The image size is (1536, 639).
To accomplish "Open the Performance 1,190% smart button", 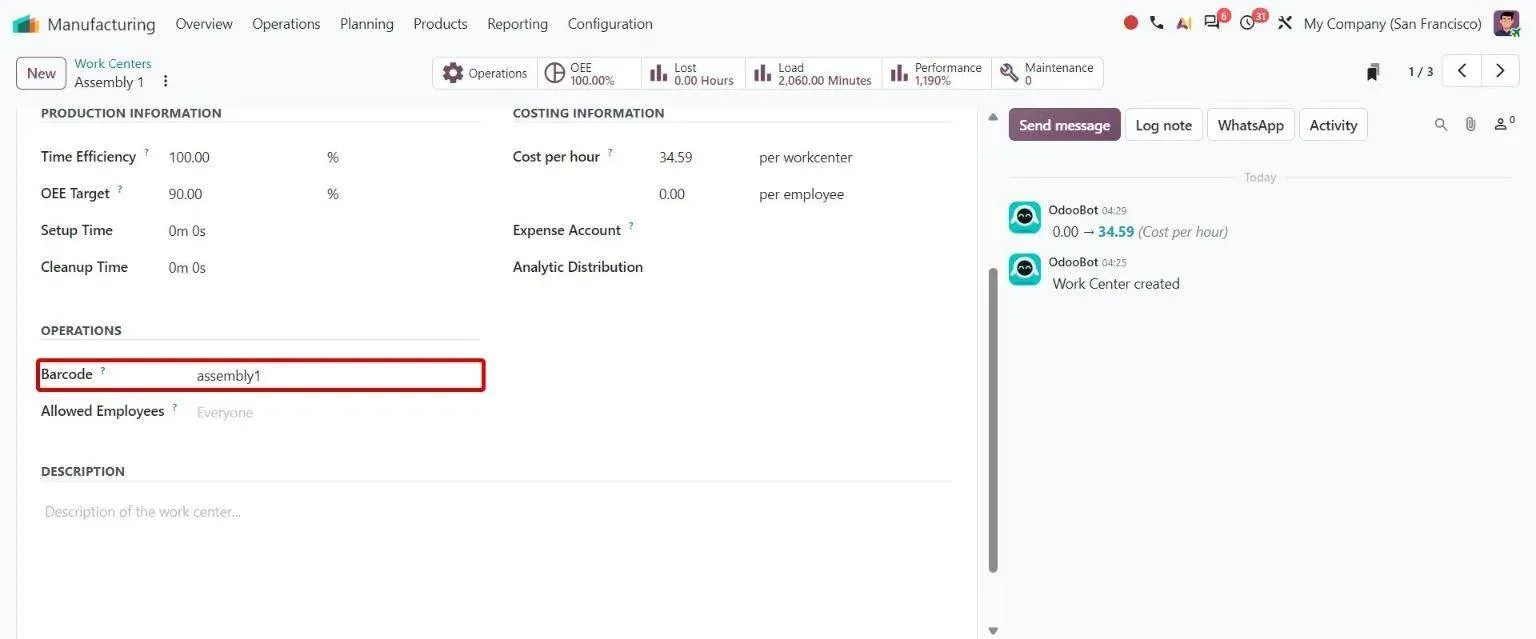I will click(x=936, y=73).
